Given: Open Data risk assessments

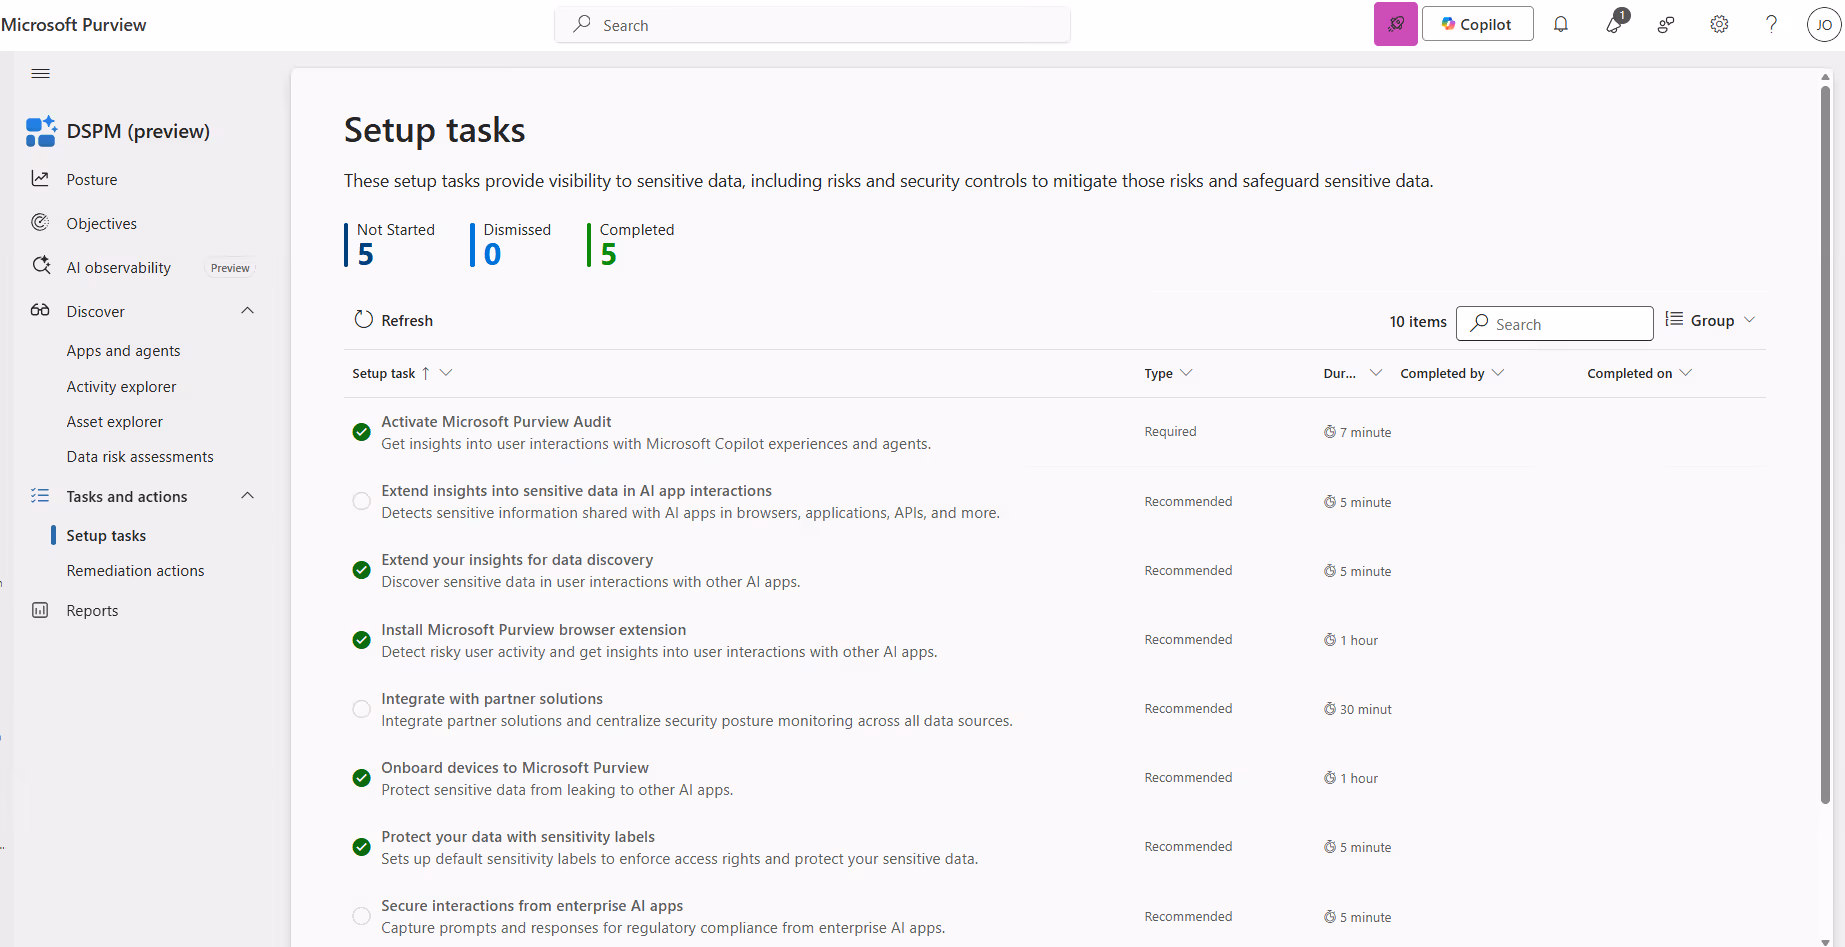Looking at the screenshot, I should pyautogui.click(x=140, y=456).
